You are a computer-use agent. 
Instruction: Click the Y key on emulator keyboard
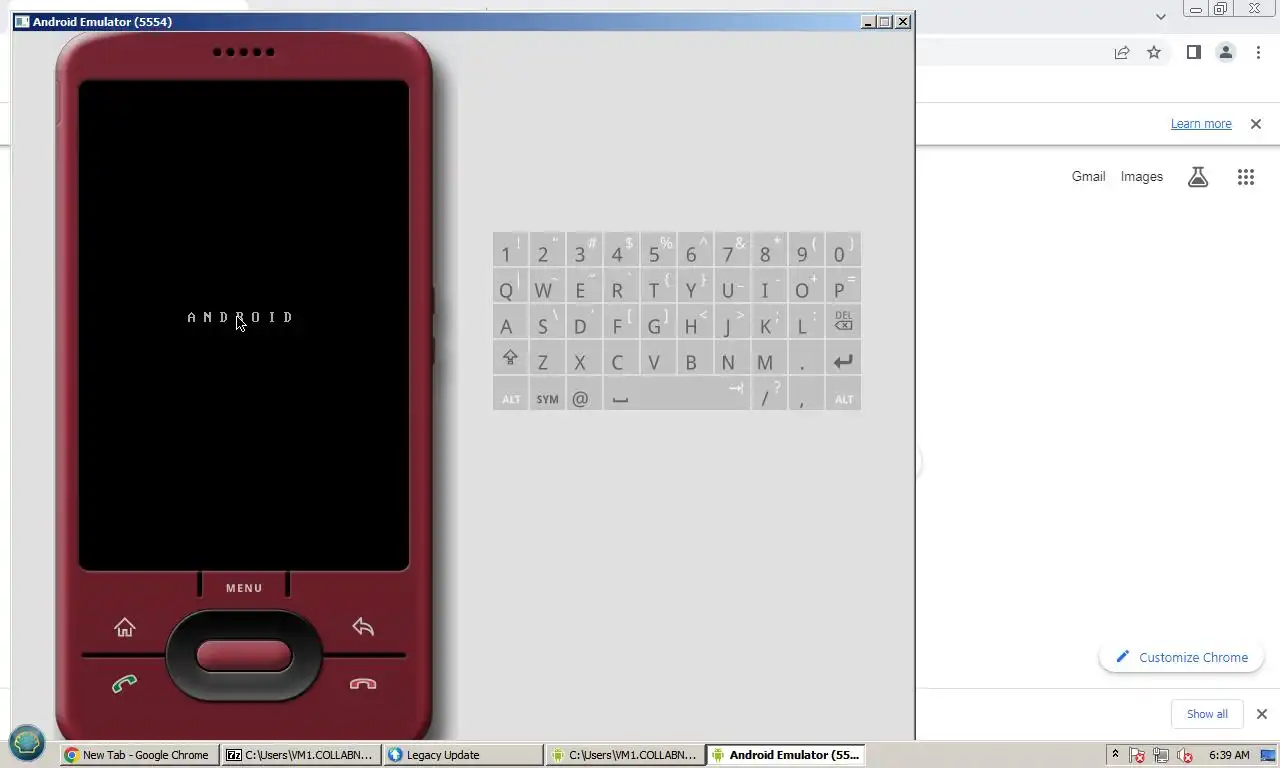coord(695,287)
